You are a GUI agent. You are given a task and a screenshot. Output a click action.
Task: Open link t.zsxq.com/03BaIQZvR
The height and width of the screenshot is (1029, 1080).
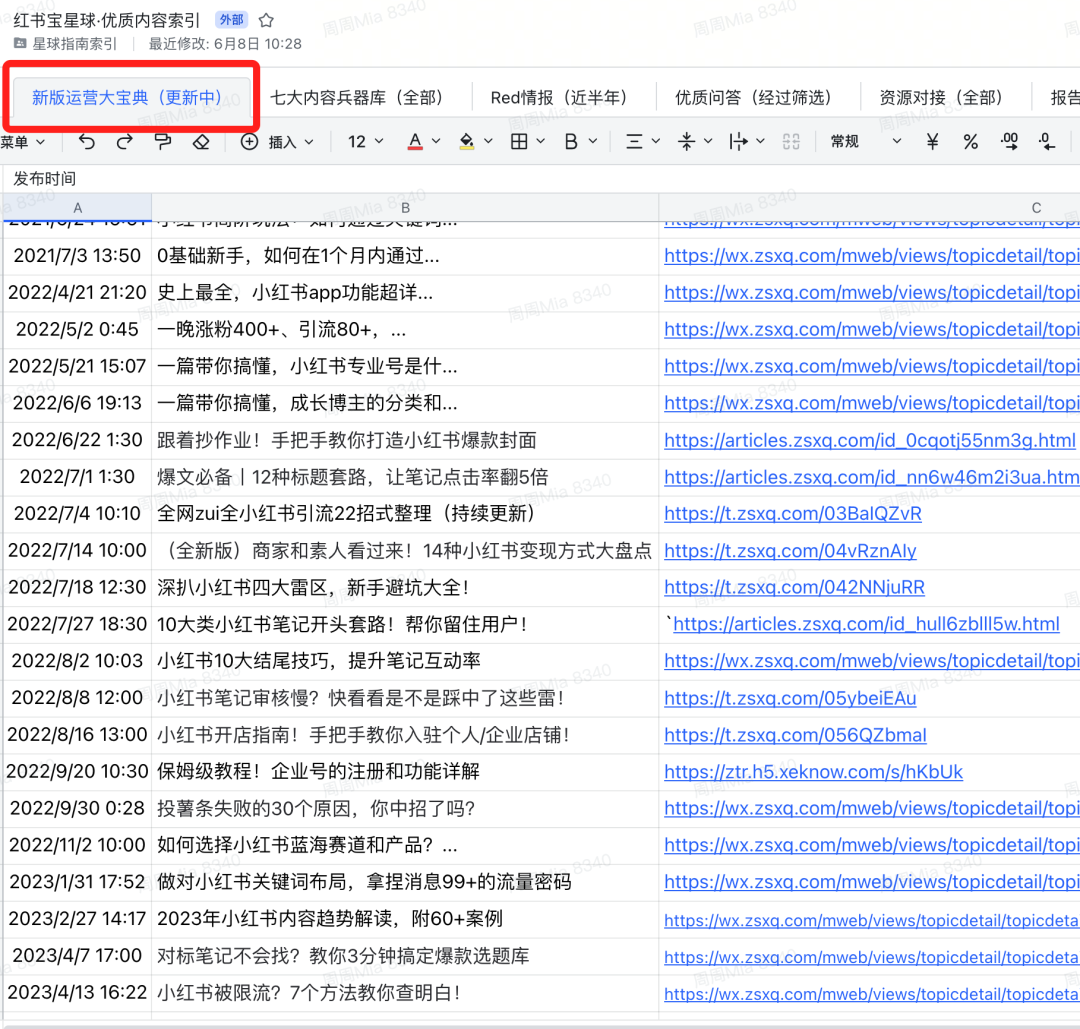(x=793, y=514)
